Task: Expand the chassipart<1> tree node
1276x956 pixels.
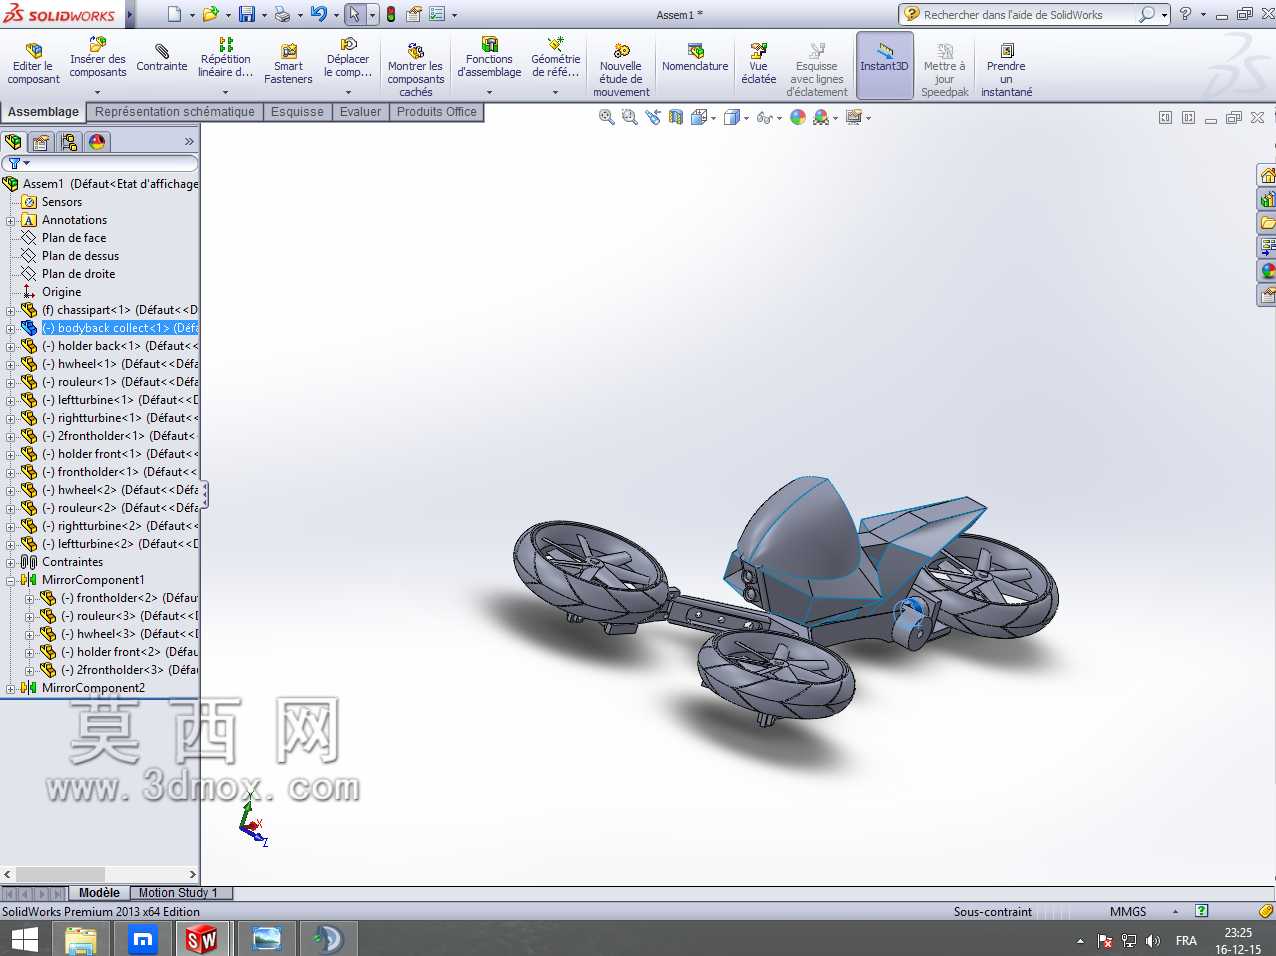Action: click(x=11, y=311)
